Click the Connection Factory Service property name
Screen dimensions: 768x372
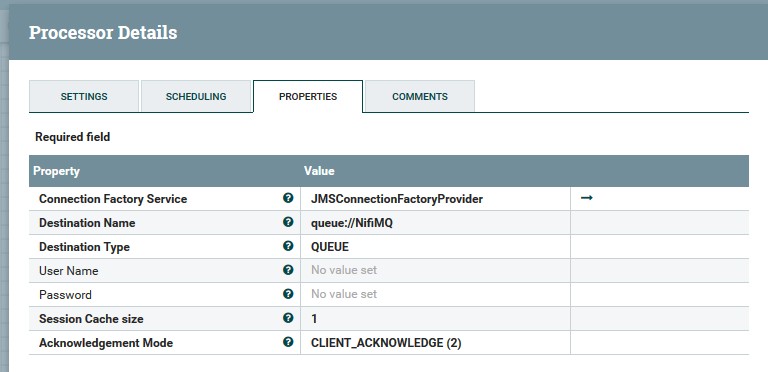113,199
